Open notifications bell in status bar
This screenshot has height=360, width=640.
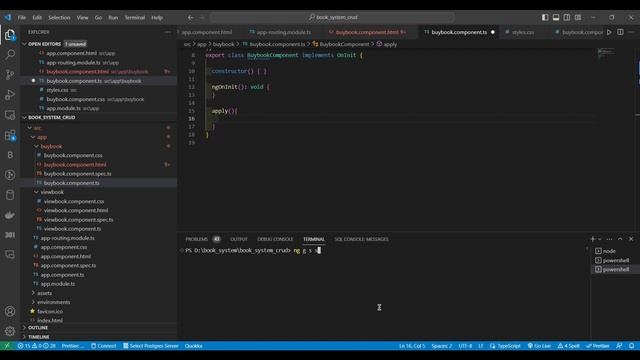[631, 346]
